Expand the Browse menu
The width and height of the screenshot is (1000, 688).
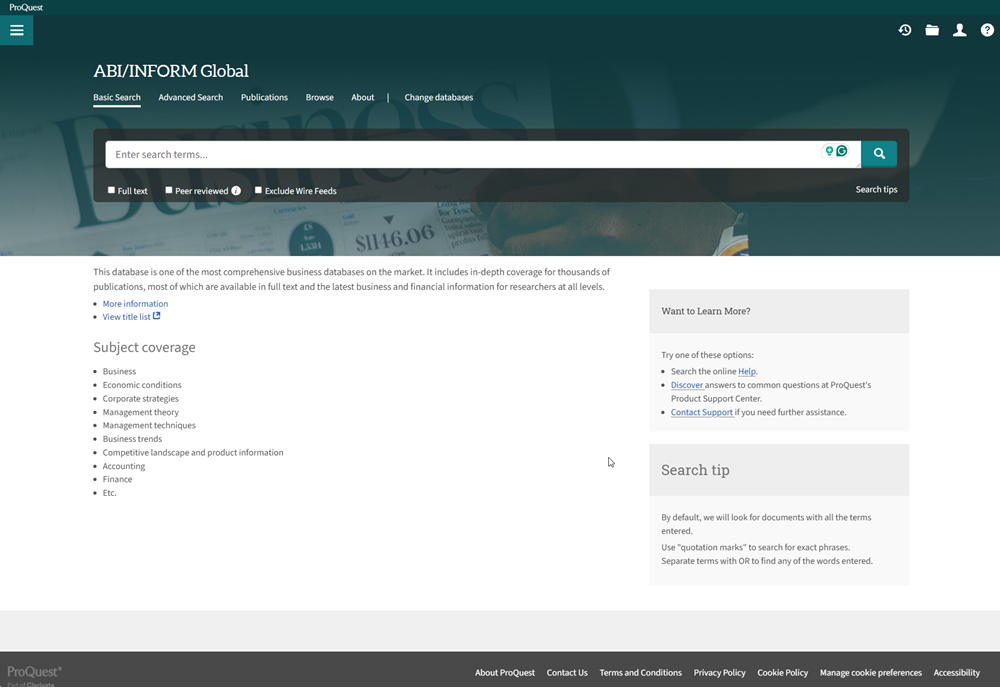pos(319,97)
